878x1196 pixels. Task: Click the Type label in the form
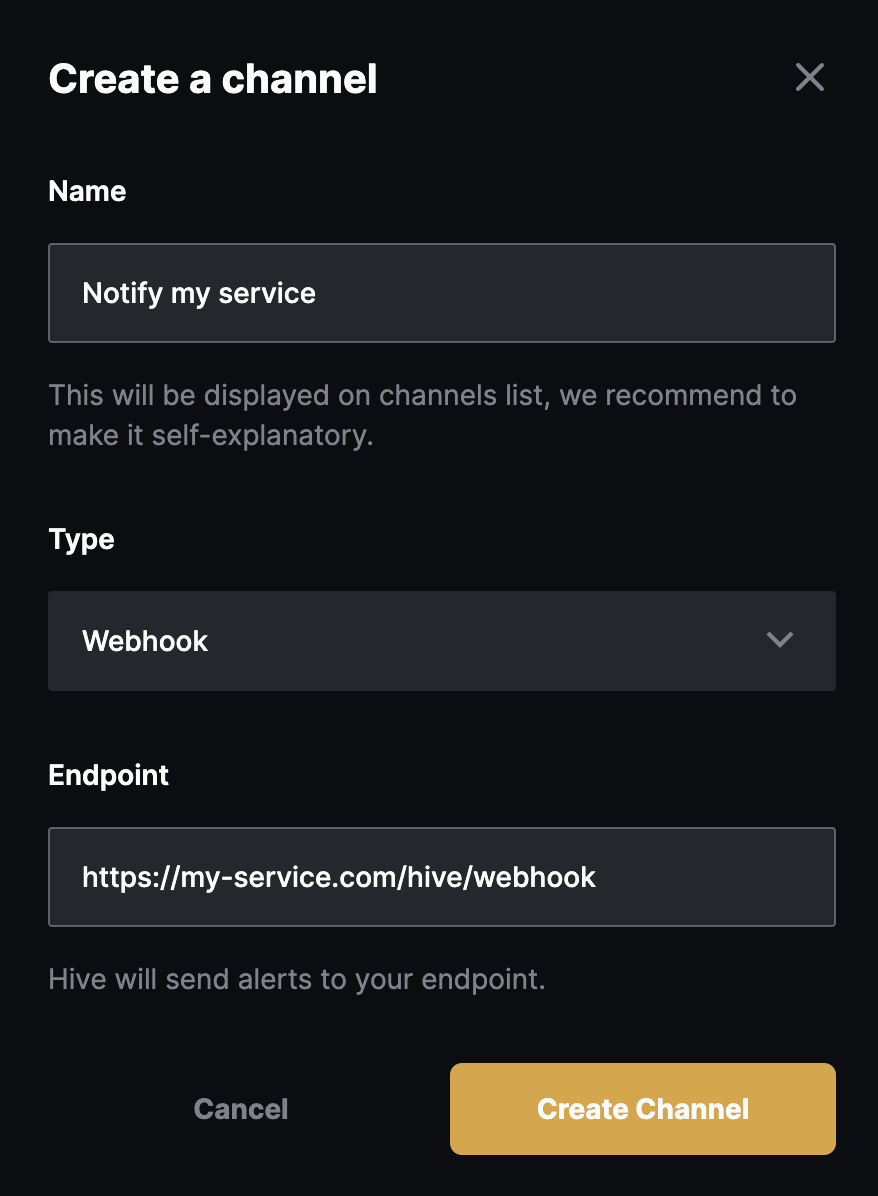tap(81, 539)
